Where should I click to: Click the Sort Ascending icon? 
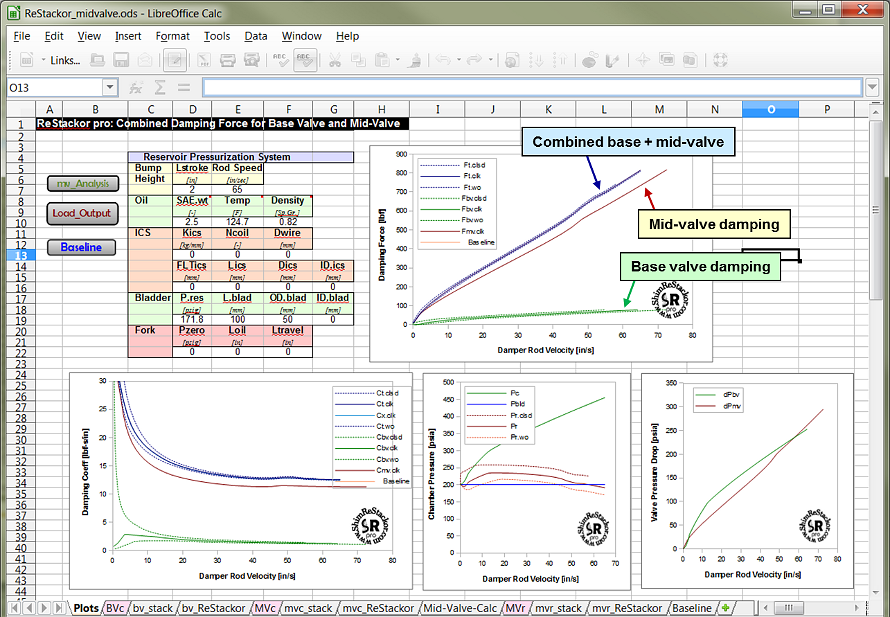pyautogui.click(x=535, y=60)
